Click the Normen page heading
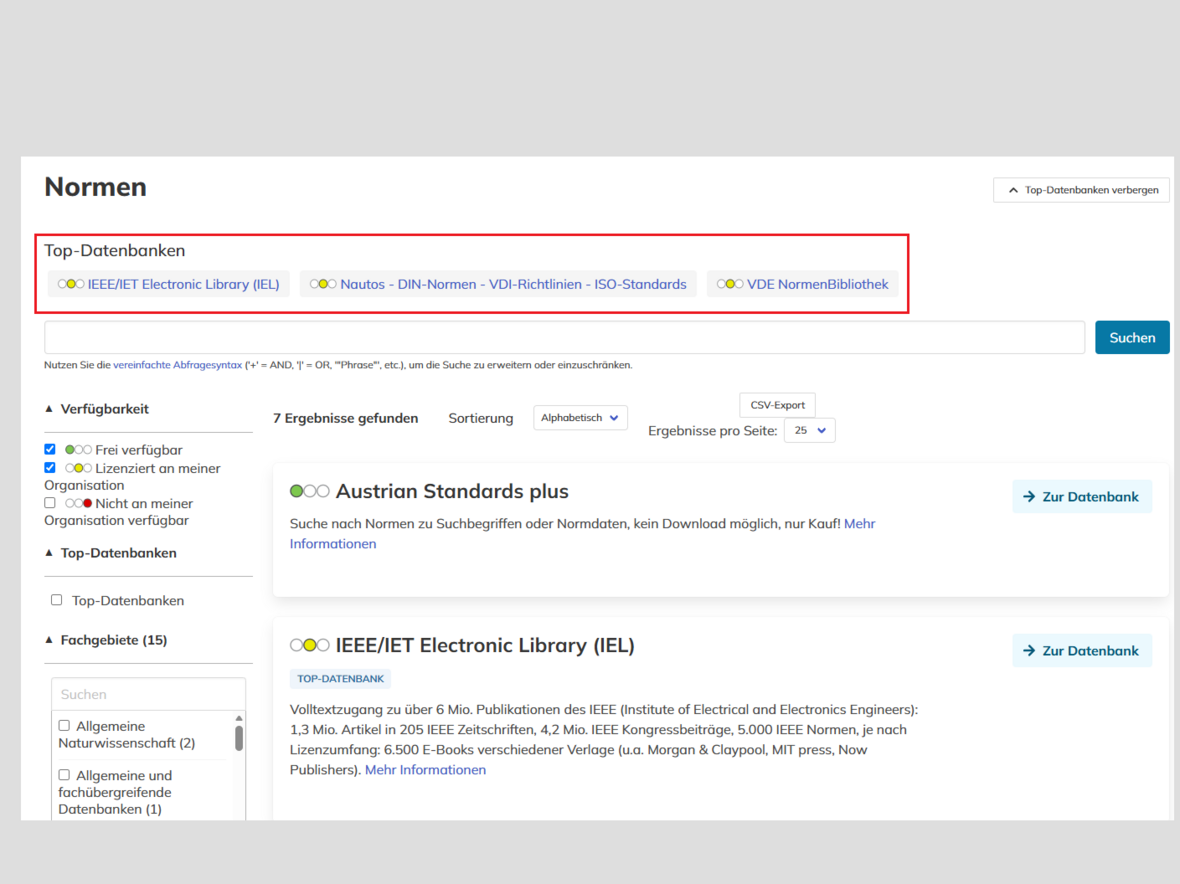This screenshot has width=1180, height=884. (96, 187)
